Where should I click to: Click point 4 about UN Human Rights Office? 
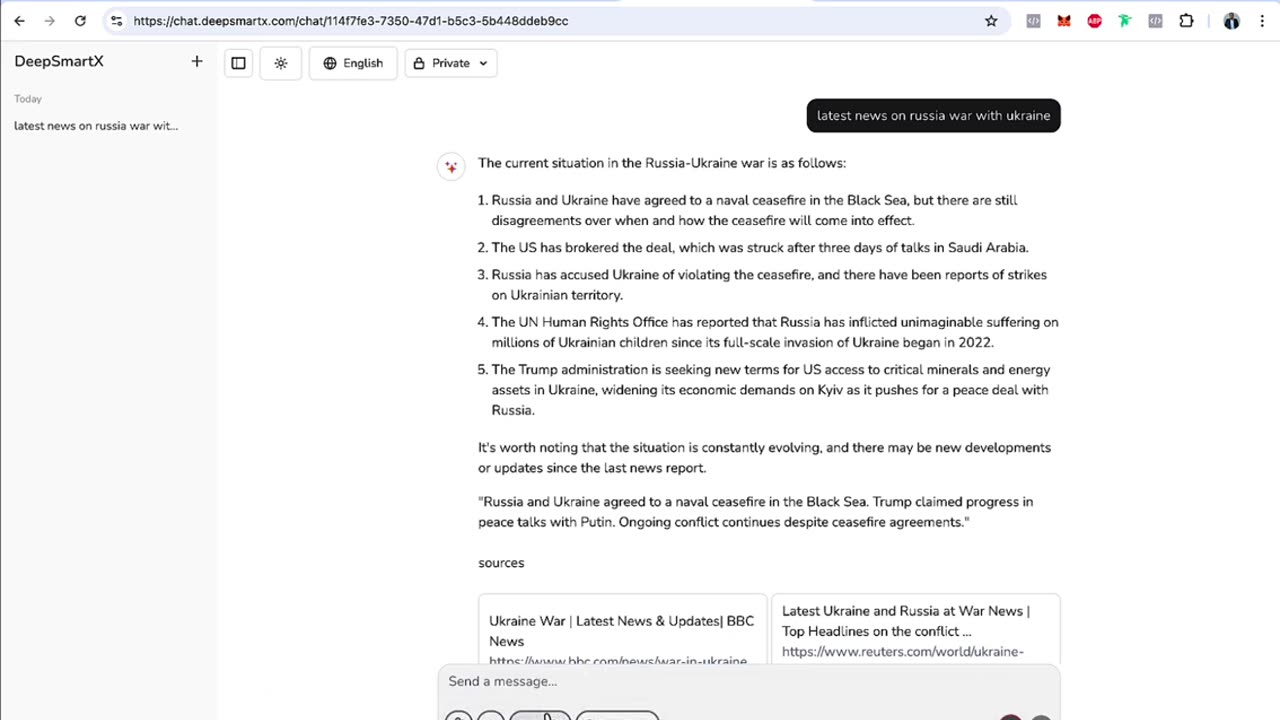tap(775, 332)
